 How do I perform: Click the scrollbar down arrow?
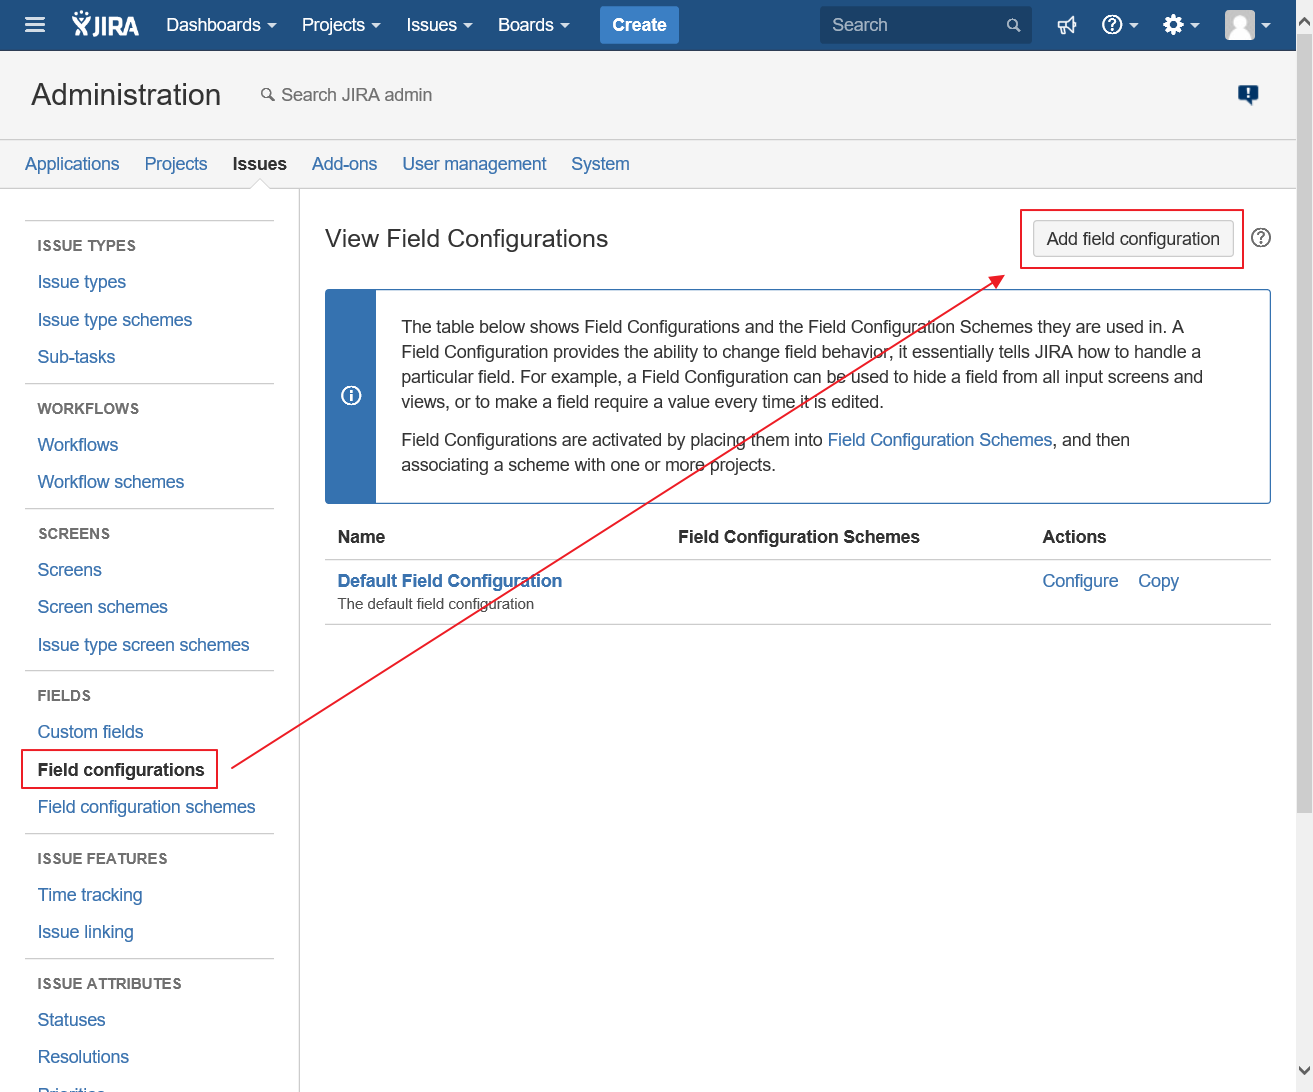[1305, 1070]
